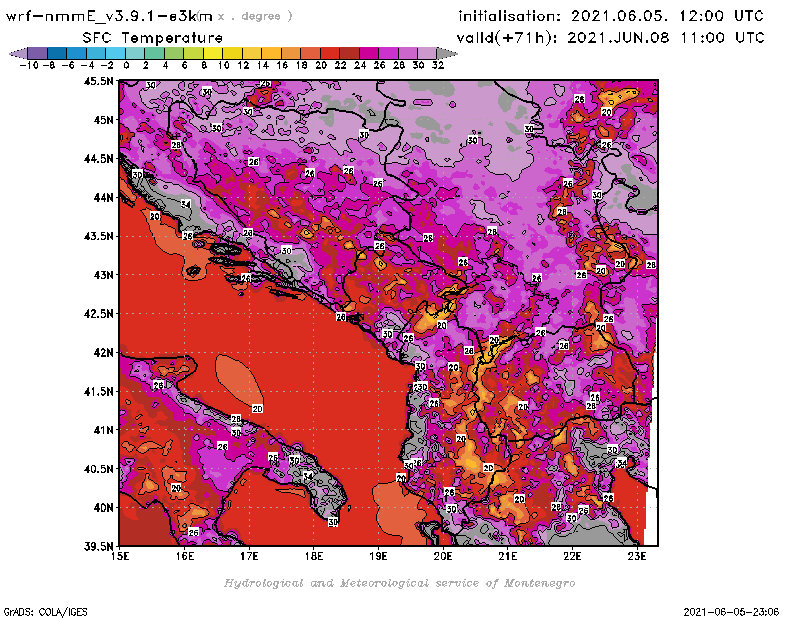Screen dimensions: 800x618
Task: Click the orchid 28 to 30 legend swatch
Action: click(x=408, y=53)
